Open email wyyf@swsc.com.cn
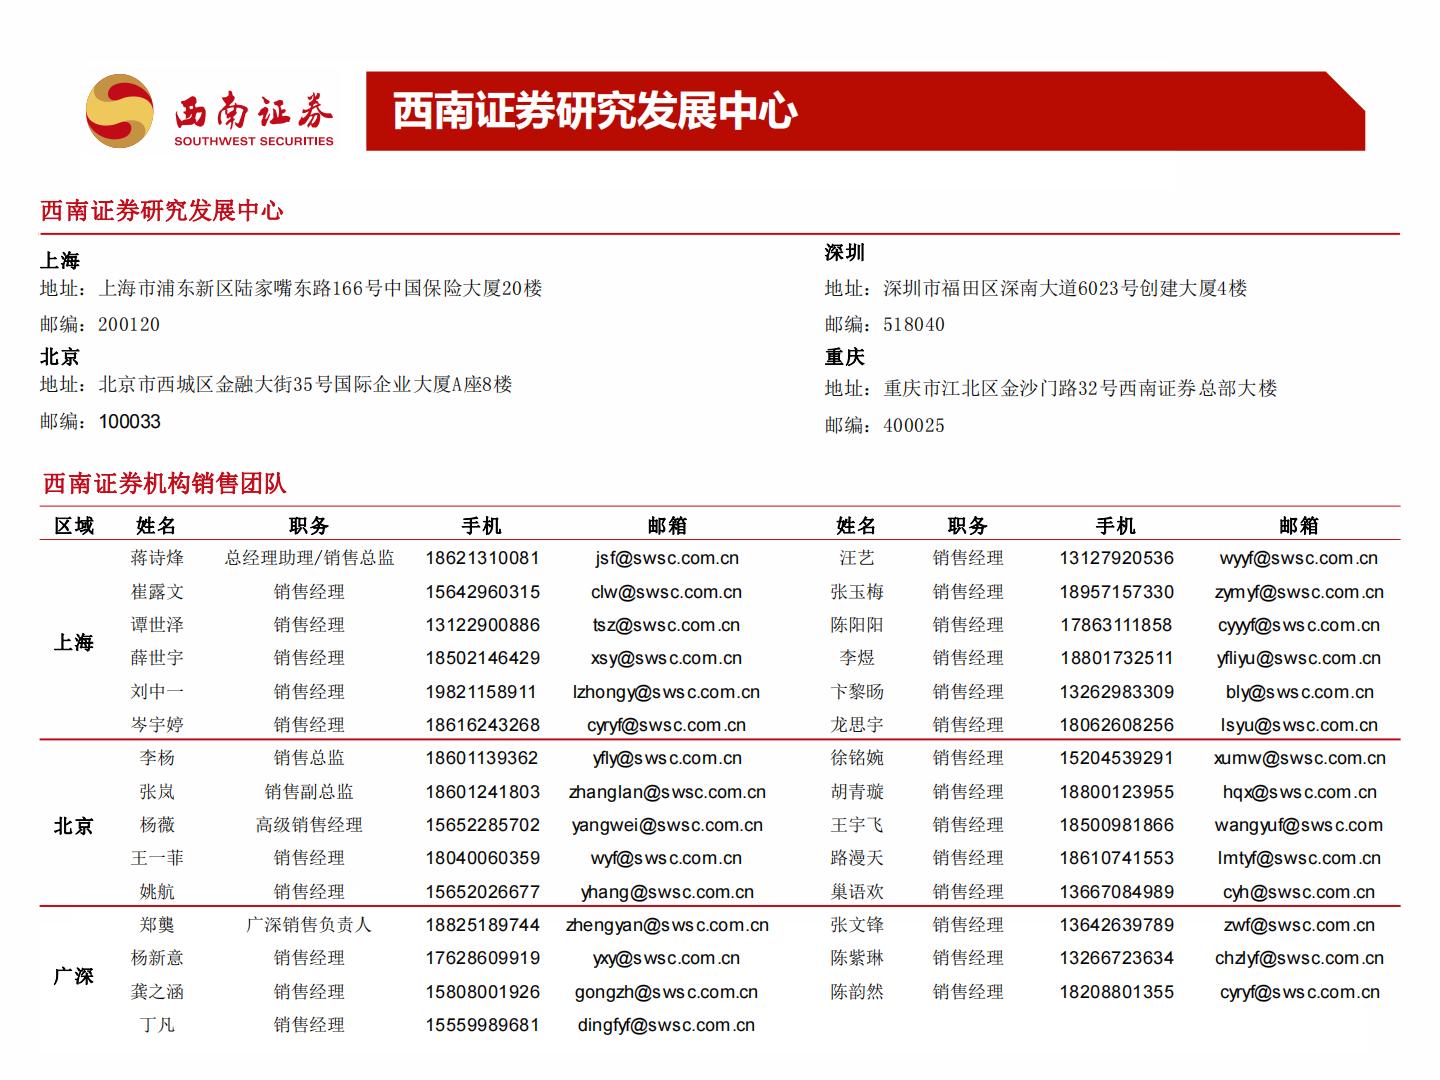This screenshot has width=1440, height=1080. pyautogui.click(x=1298, y=559)
